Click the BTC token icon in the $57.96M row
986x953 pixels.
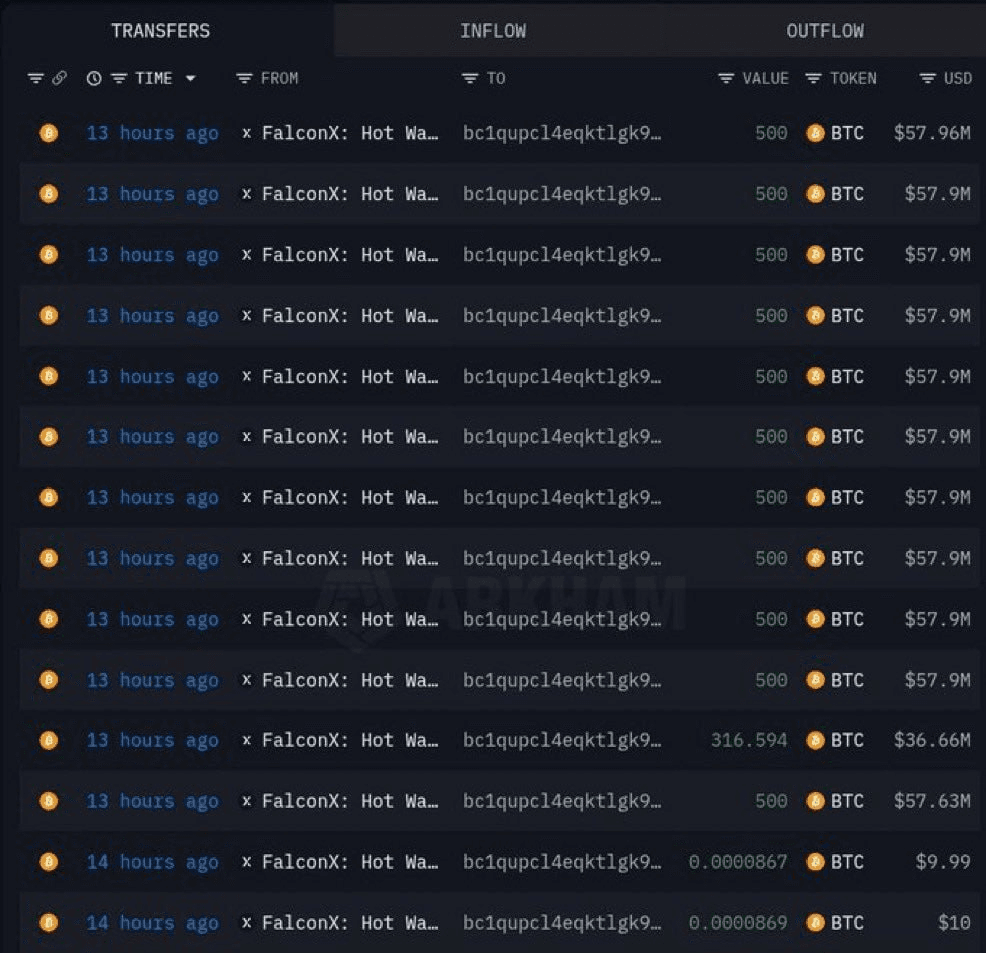click(816, 133)
